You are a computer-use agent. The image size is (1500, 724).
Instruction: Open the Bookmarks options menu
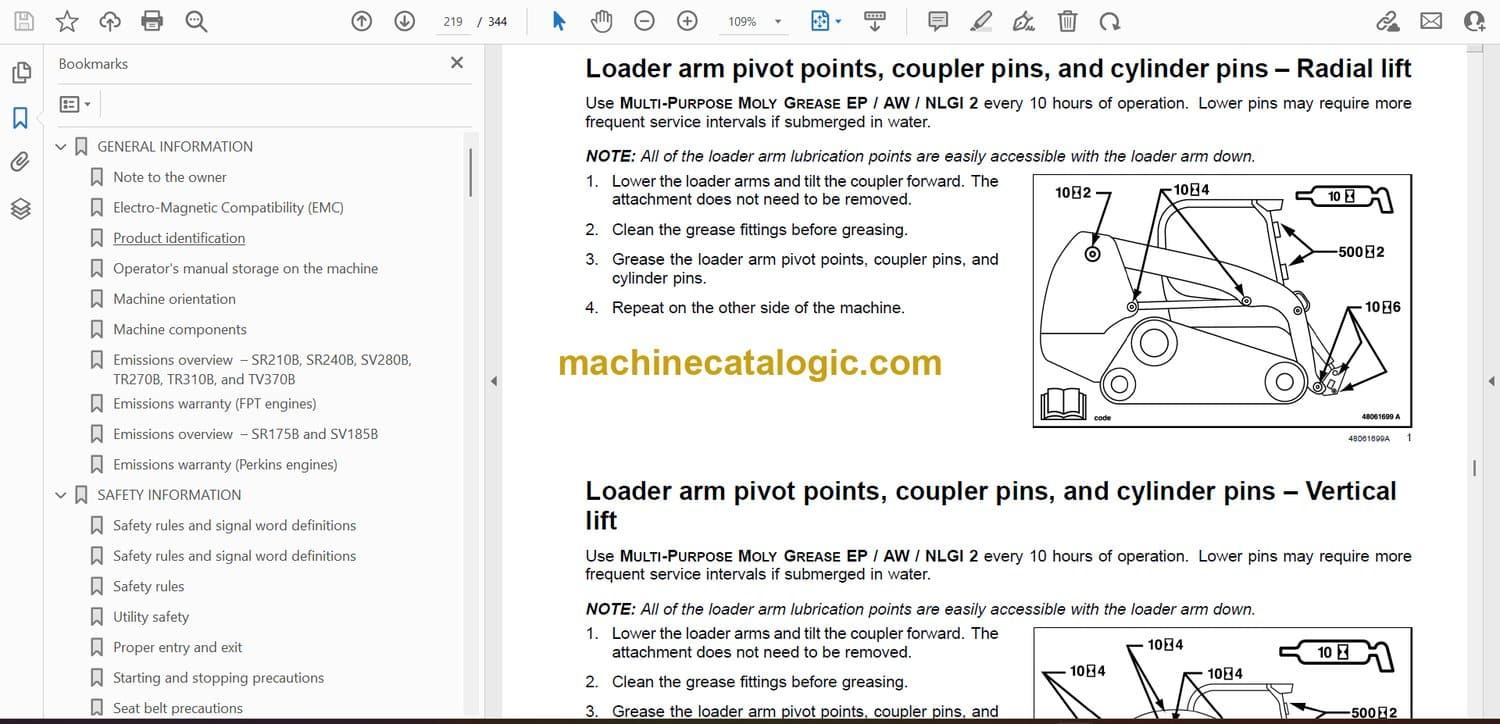click(75, 104)
